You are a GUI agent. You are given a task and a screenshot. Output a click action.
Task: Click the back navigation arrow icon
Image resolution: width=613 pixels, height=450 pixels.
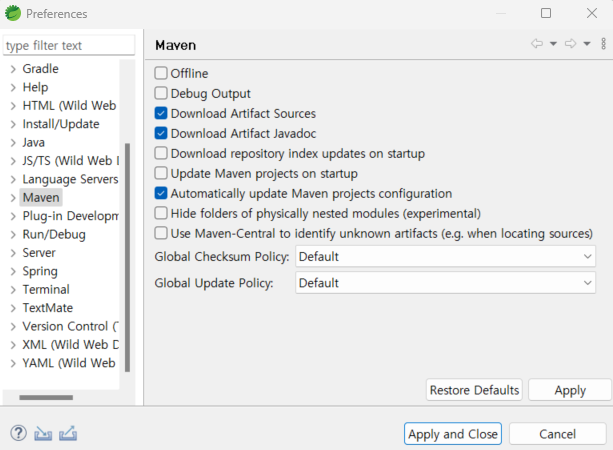[x=537, y=43]
